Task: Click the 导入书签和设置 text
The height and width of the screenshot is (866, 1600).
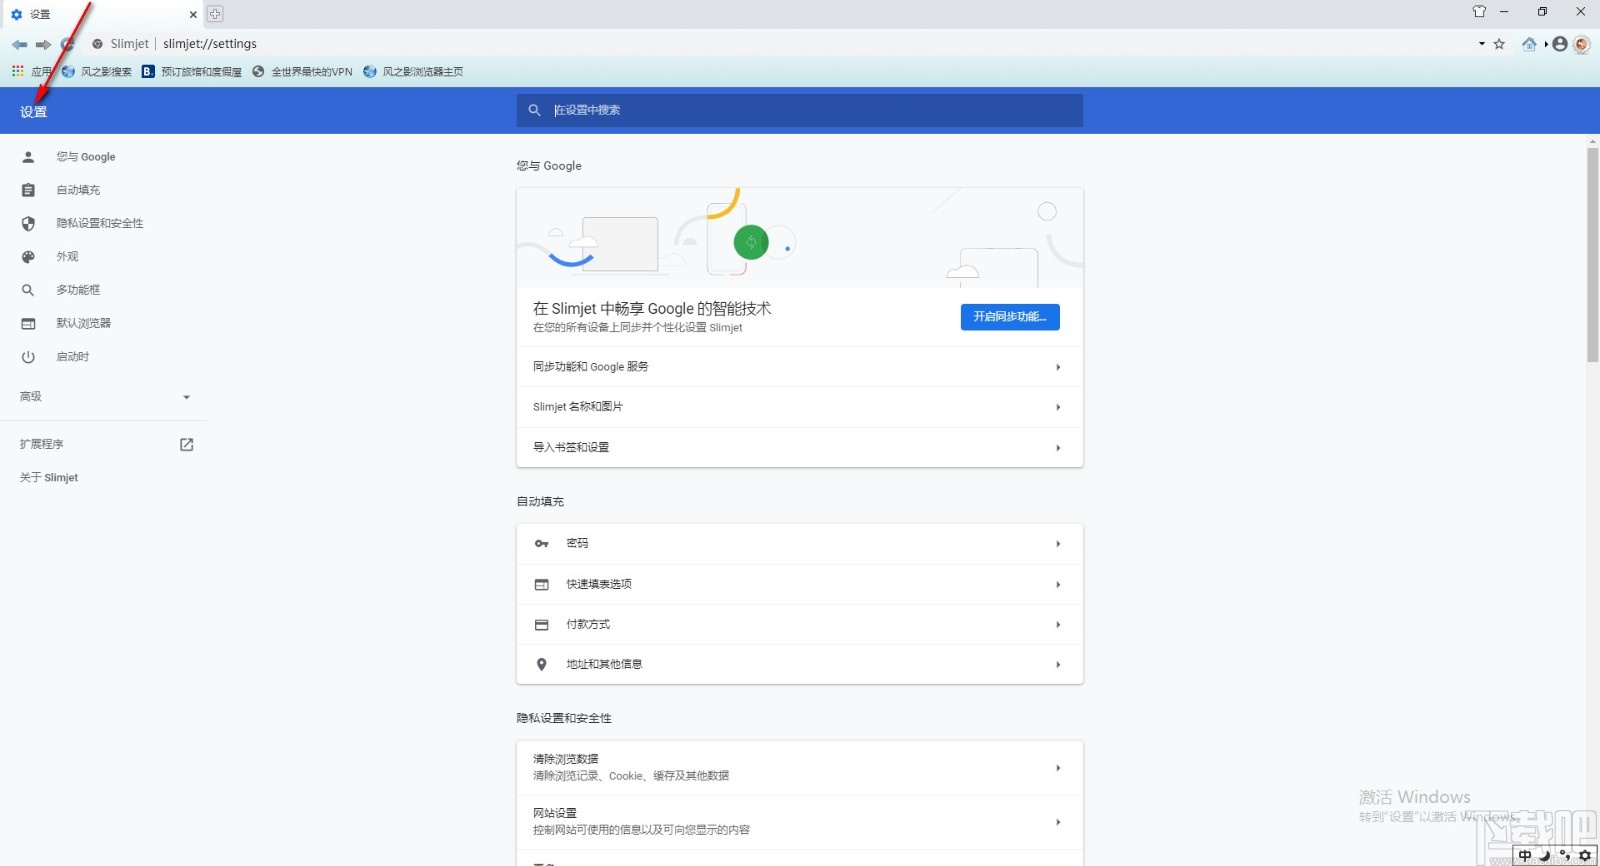Action: (570, 447)
